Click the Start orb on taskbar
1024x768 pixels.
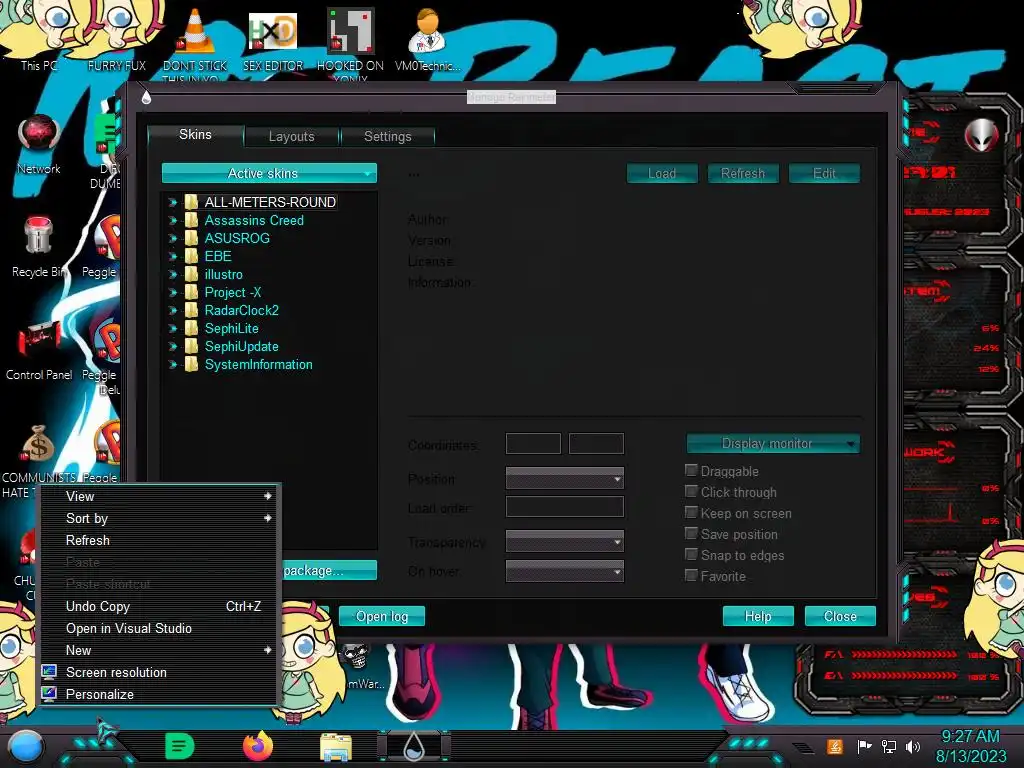coord(25,746)
